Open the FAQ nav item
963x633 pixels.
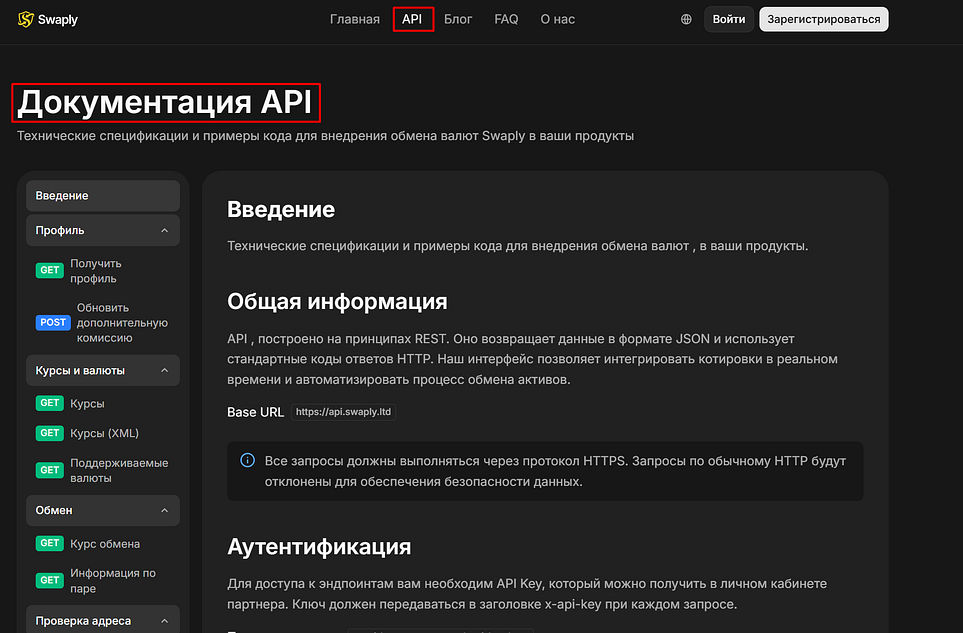point(506,19)
